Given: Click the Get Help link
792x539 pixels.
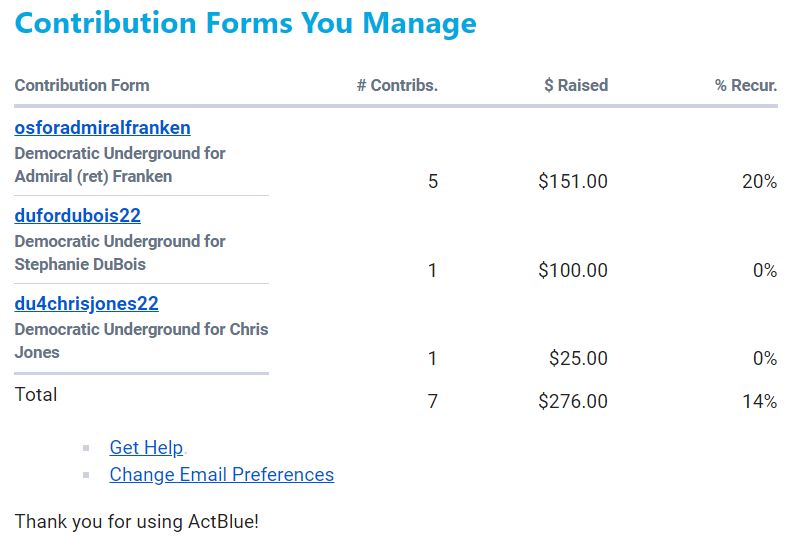Looking at the screenshot, I should coord(146,448).
